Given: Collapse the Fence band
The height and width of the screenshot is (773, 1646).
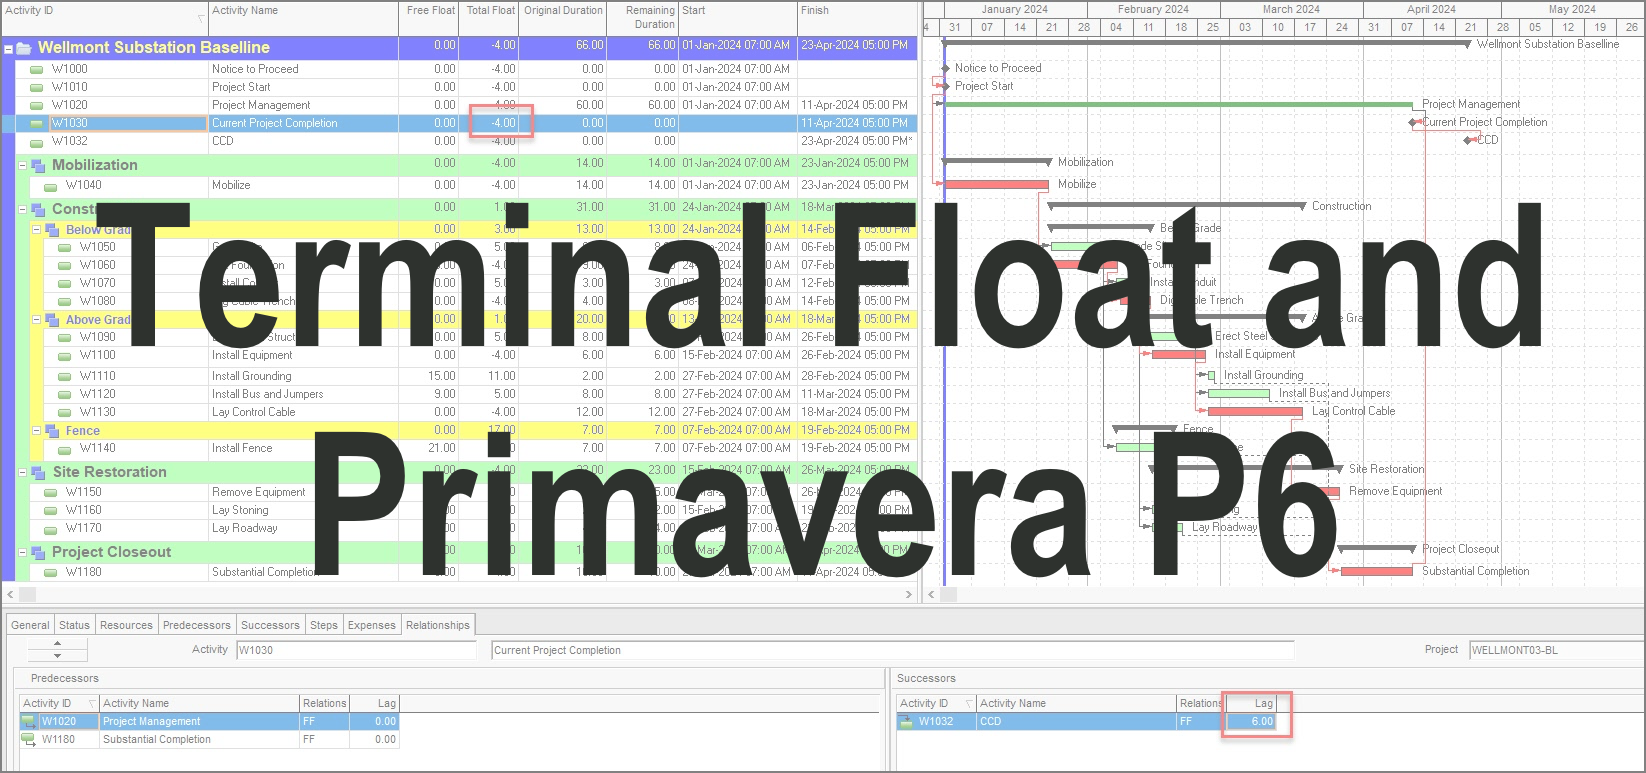Looking at the screenshot, I should pyautogui.click(x=37, y=431).
